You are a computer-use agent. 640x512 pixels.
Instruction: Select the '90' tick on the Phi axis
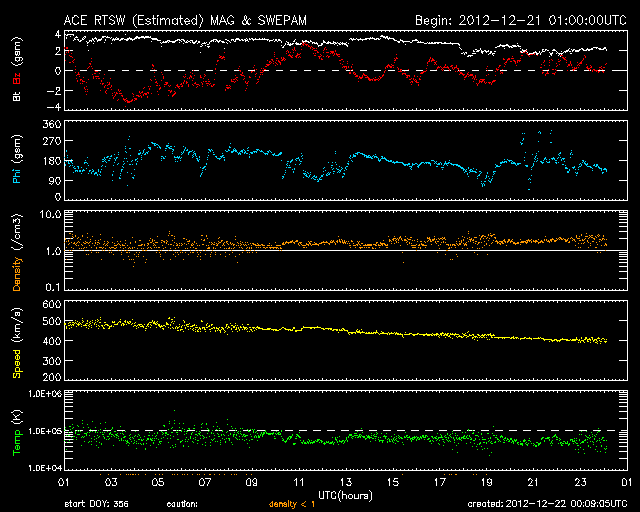[55, 181]
